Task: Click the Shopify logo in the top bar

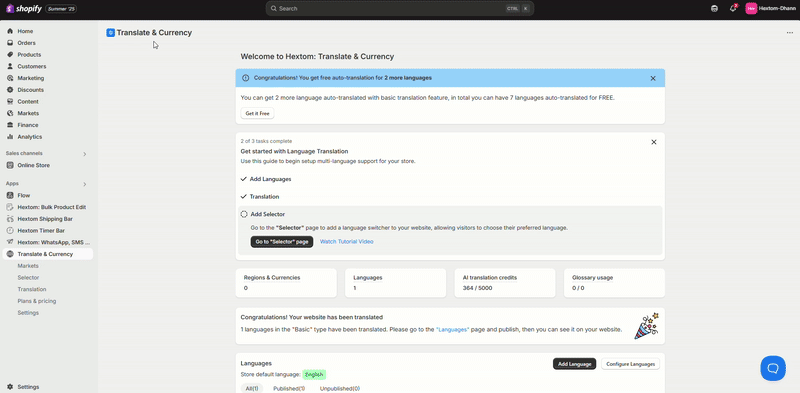Action: pos(23,9)
